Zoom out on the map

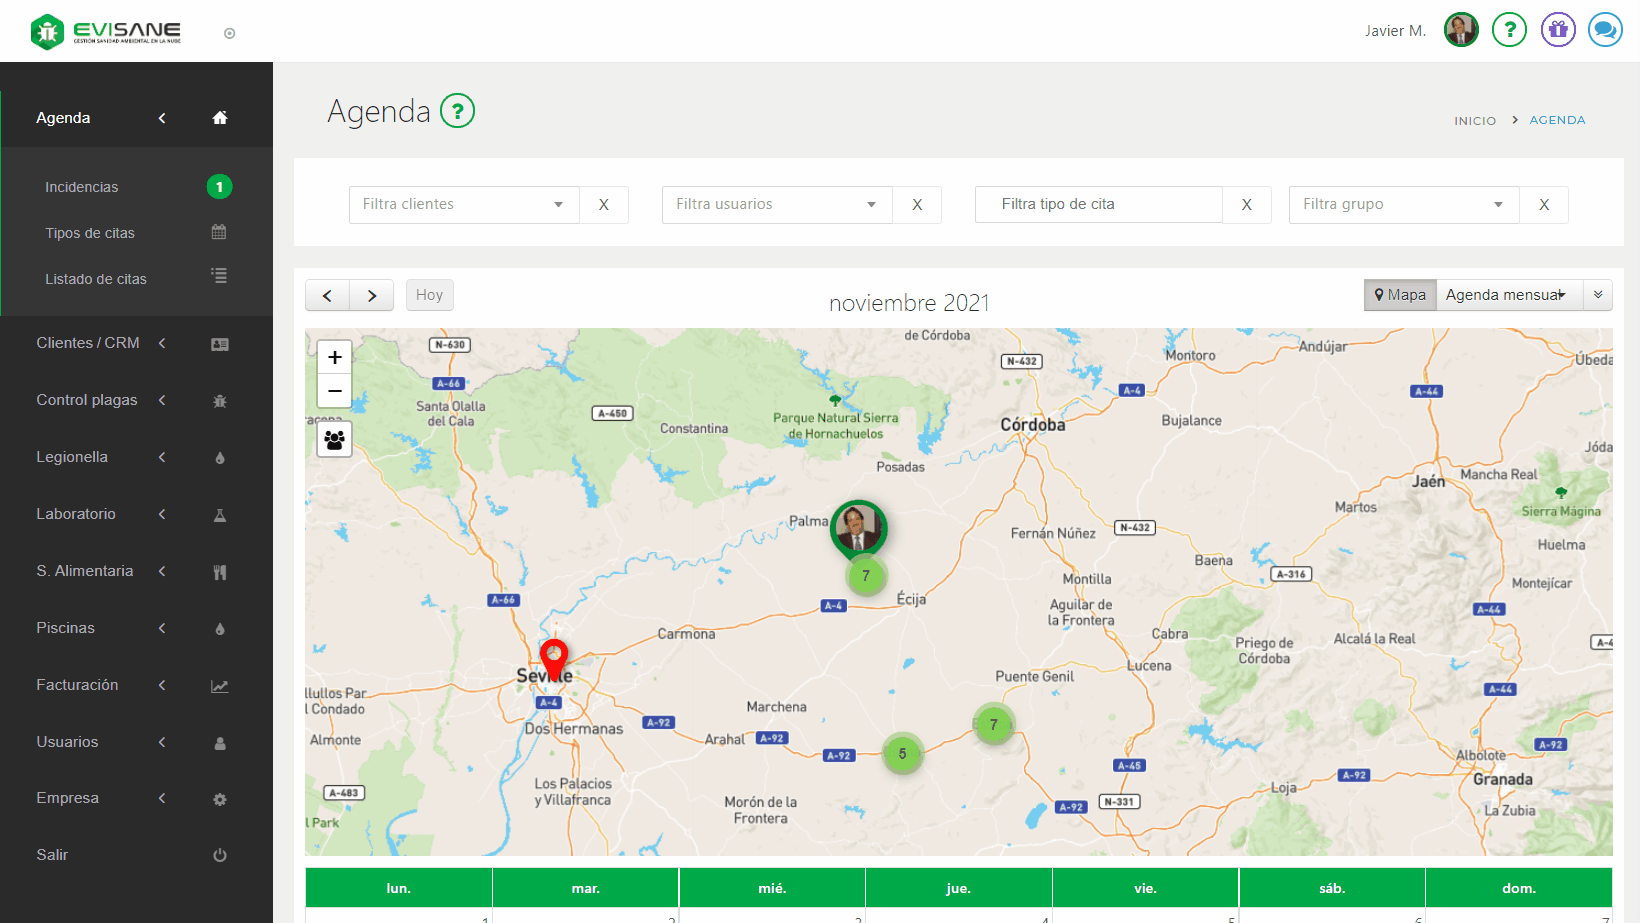[x=334, y=391]
